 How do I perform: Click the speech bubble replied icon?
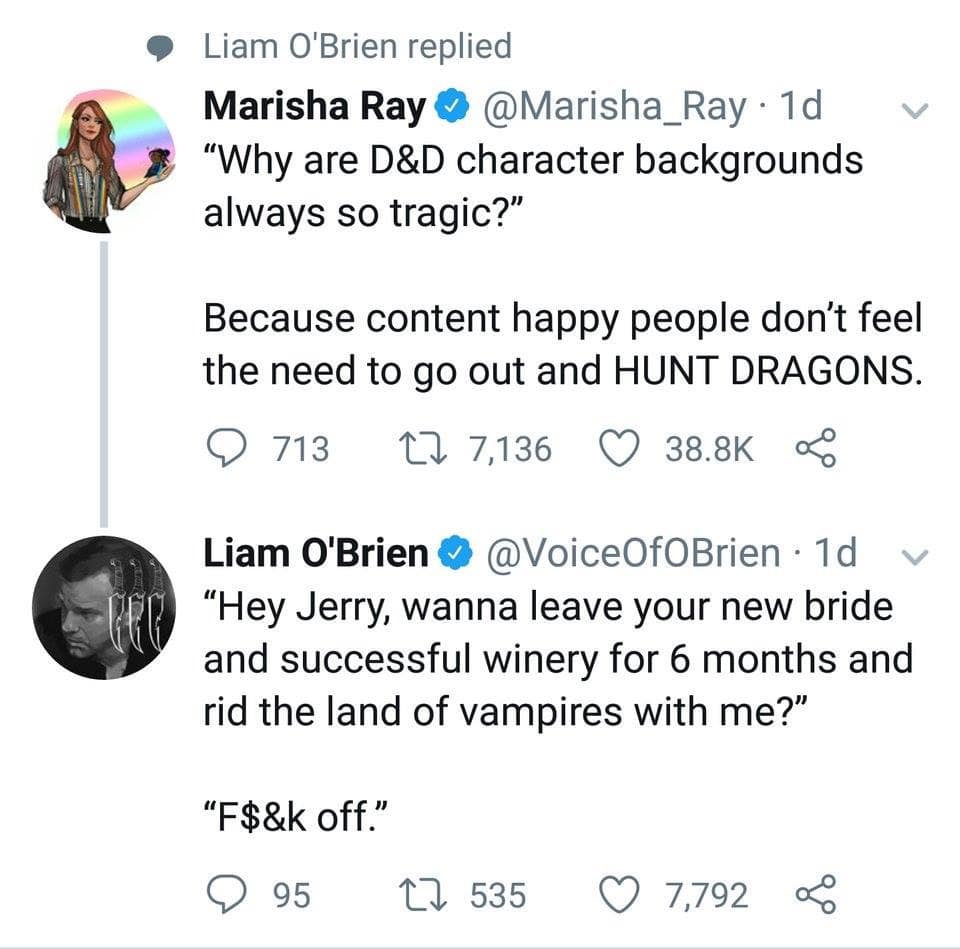coord(160,47)
